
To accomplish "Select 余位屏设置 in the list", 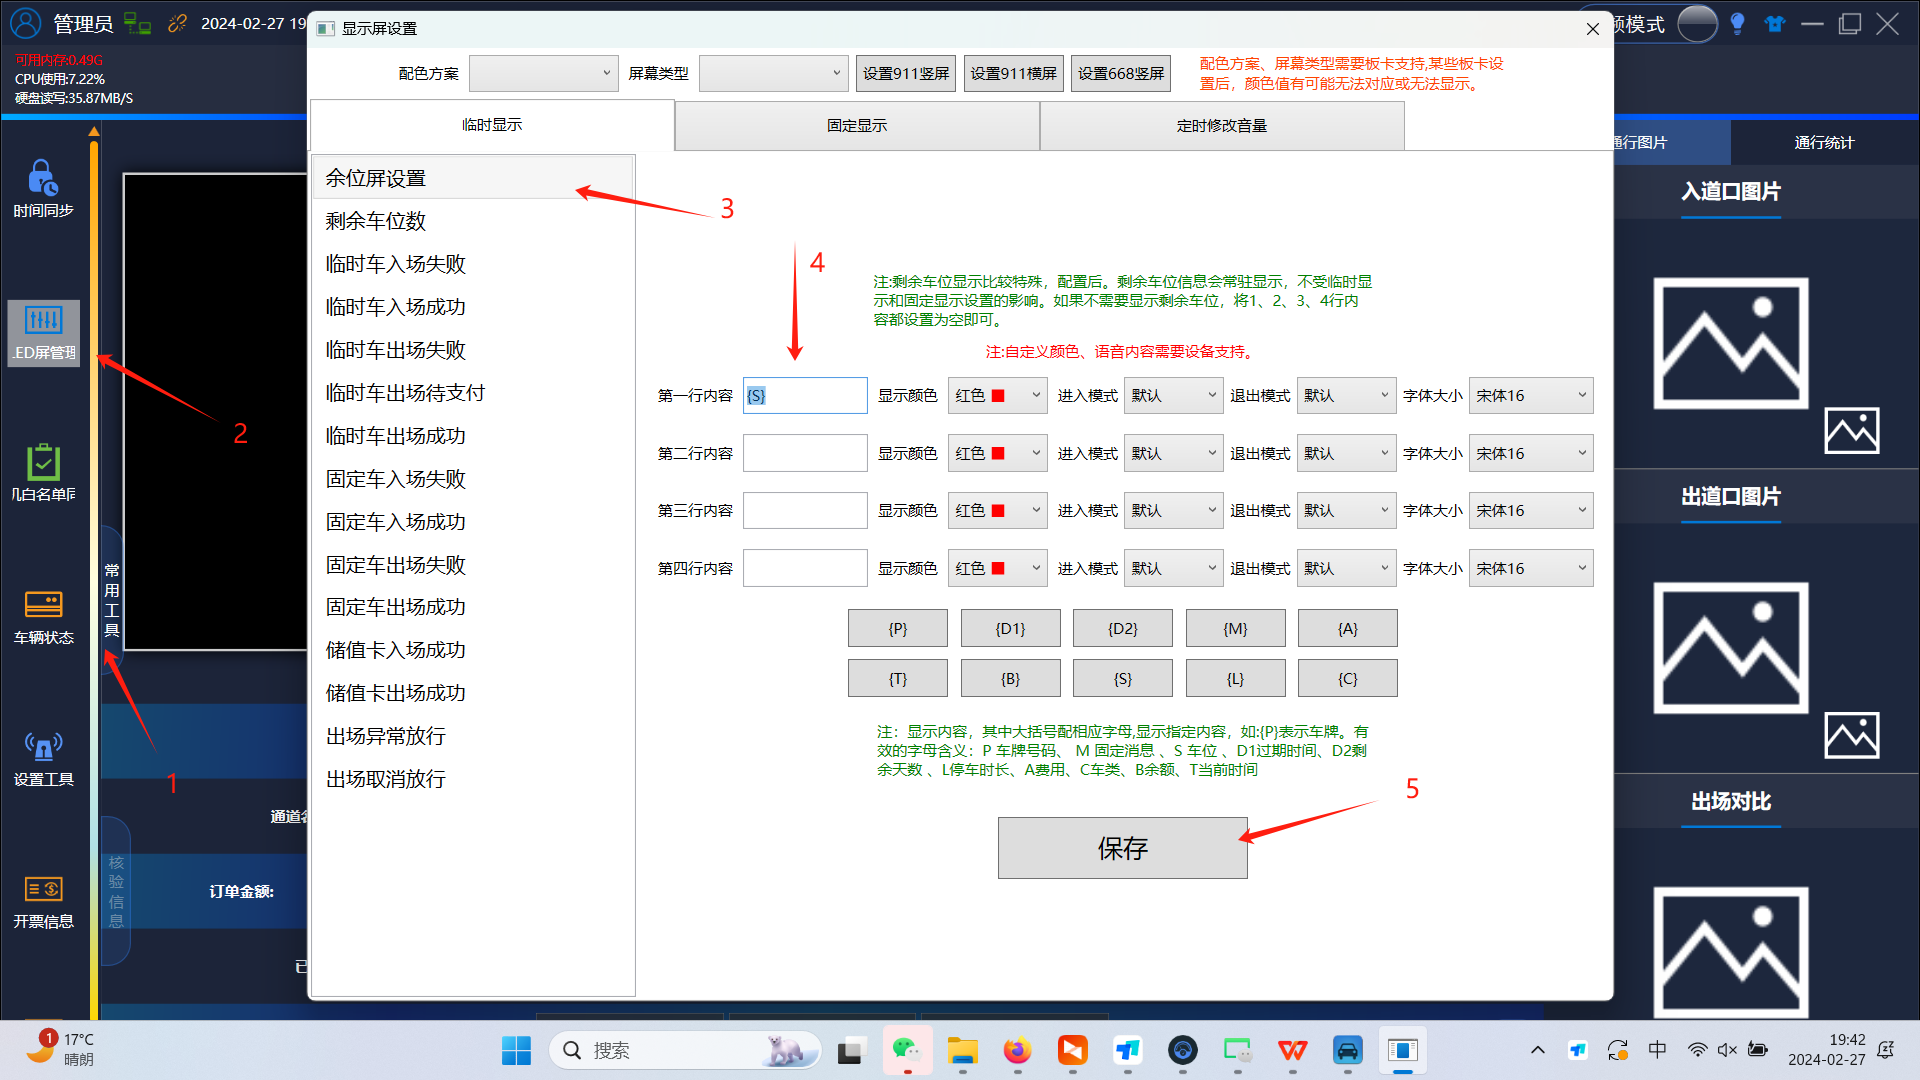I will tap(473, 178).
